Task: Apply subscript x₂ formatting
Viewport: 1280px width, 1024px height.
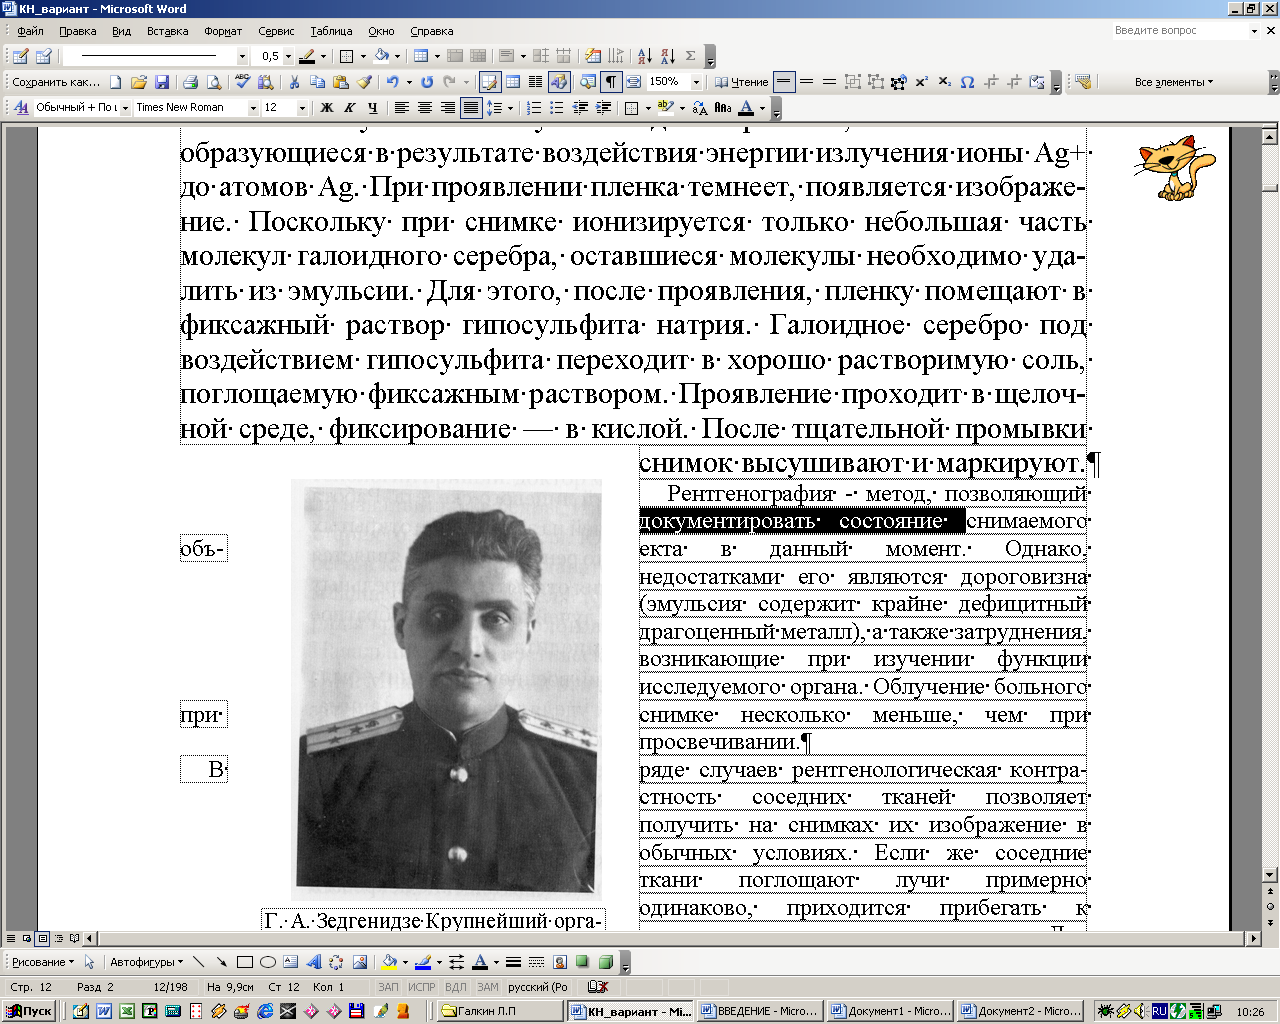Action: click(x=944, y=82)
